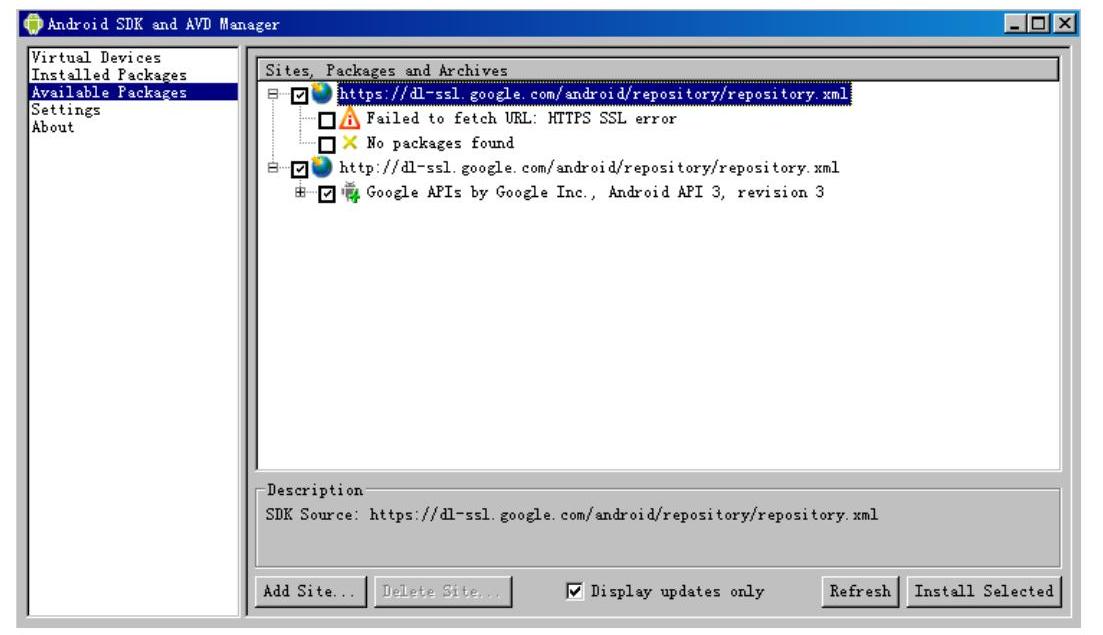Click the yellow X icon beside No packages found

pos(350,143)
